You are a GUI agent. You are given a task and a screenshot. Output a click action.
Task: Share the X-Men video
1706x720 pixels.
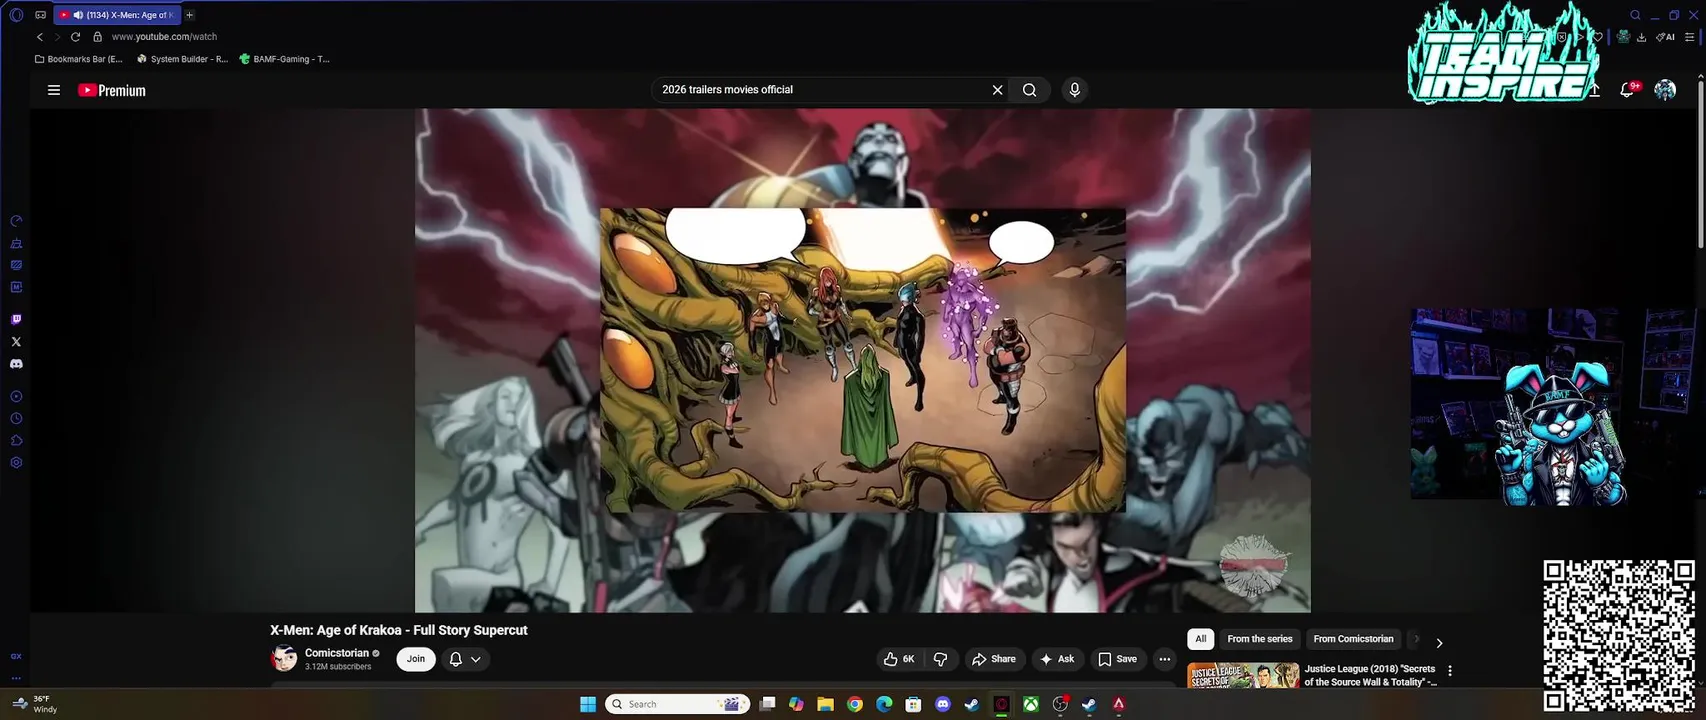993,659
